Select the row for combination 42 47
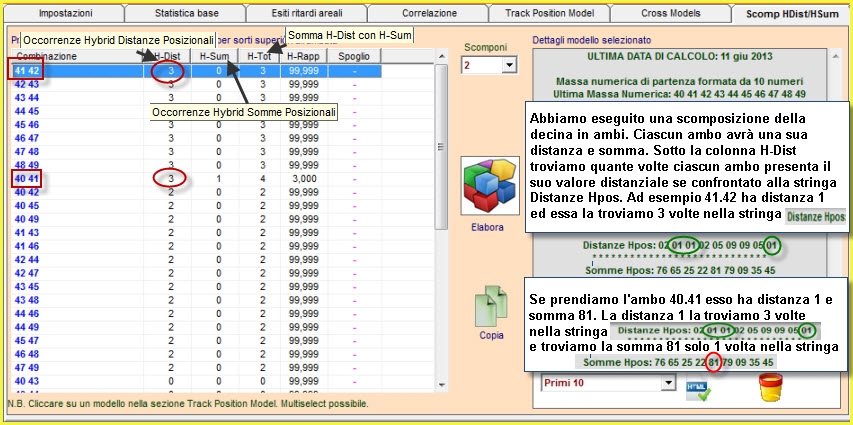Screen dimensions: 853x425 tap(196, 273)
